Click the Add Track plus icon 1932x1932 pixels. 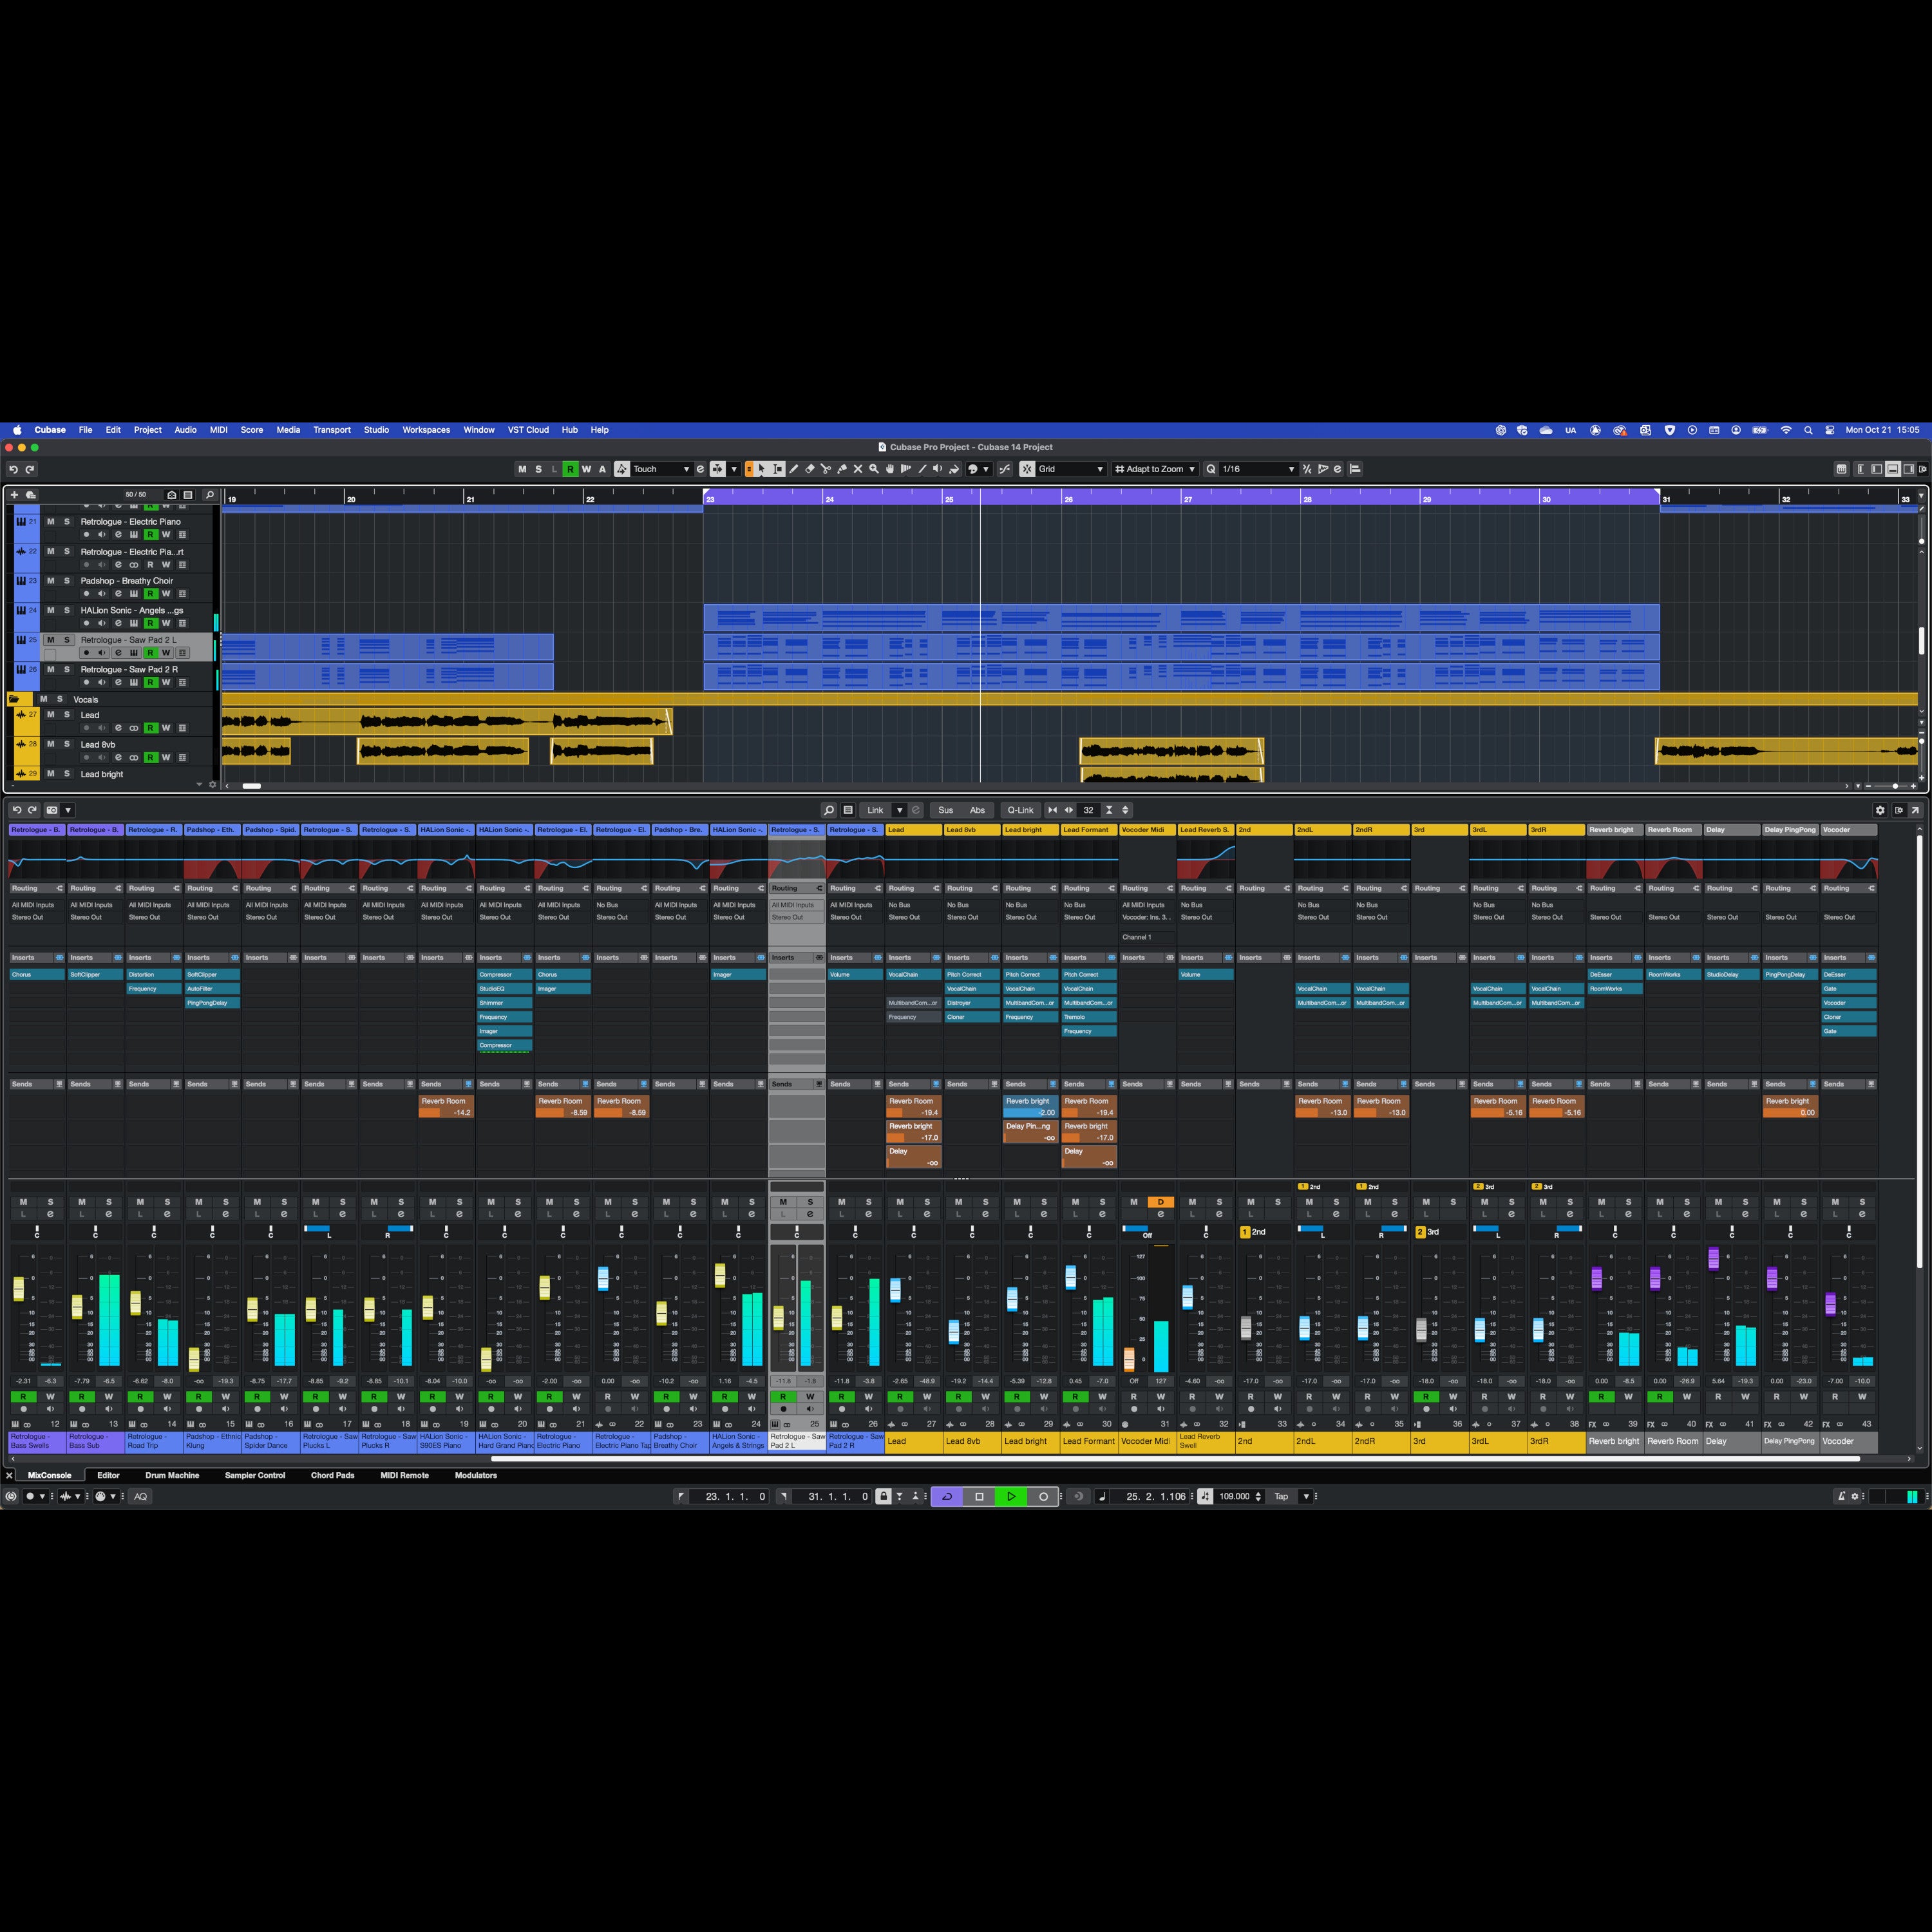pyautogui.click(x=14, y=495)
